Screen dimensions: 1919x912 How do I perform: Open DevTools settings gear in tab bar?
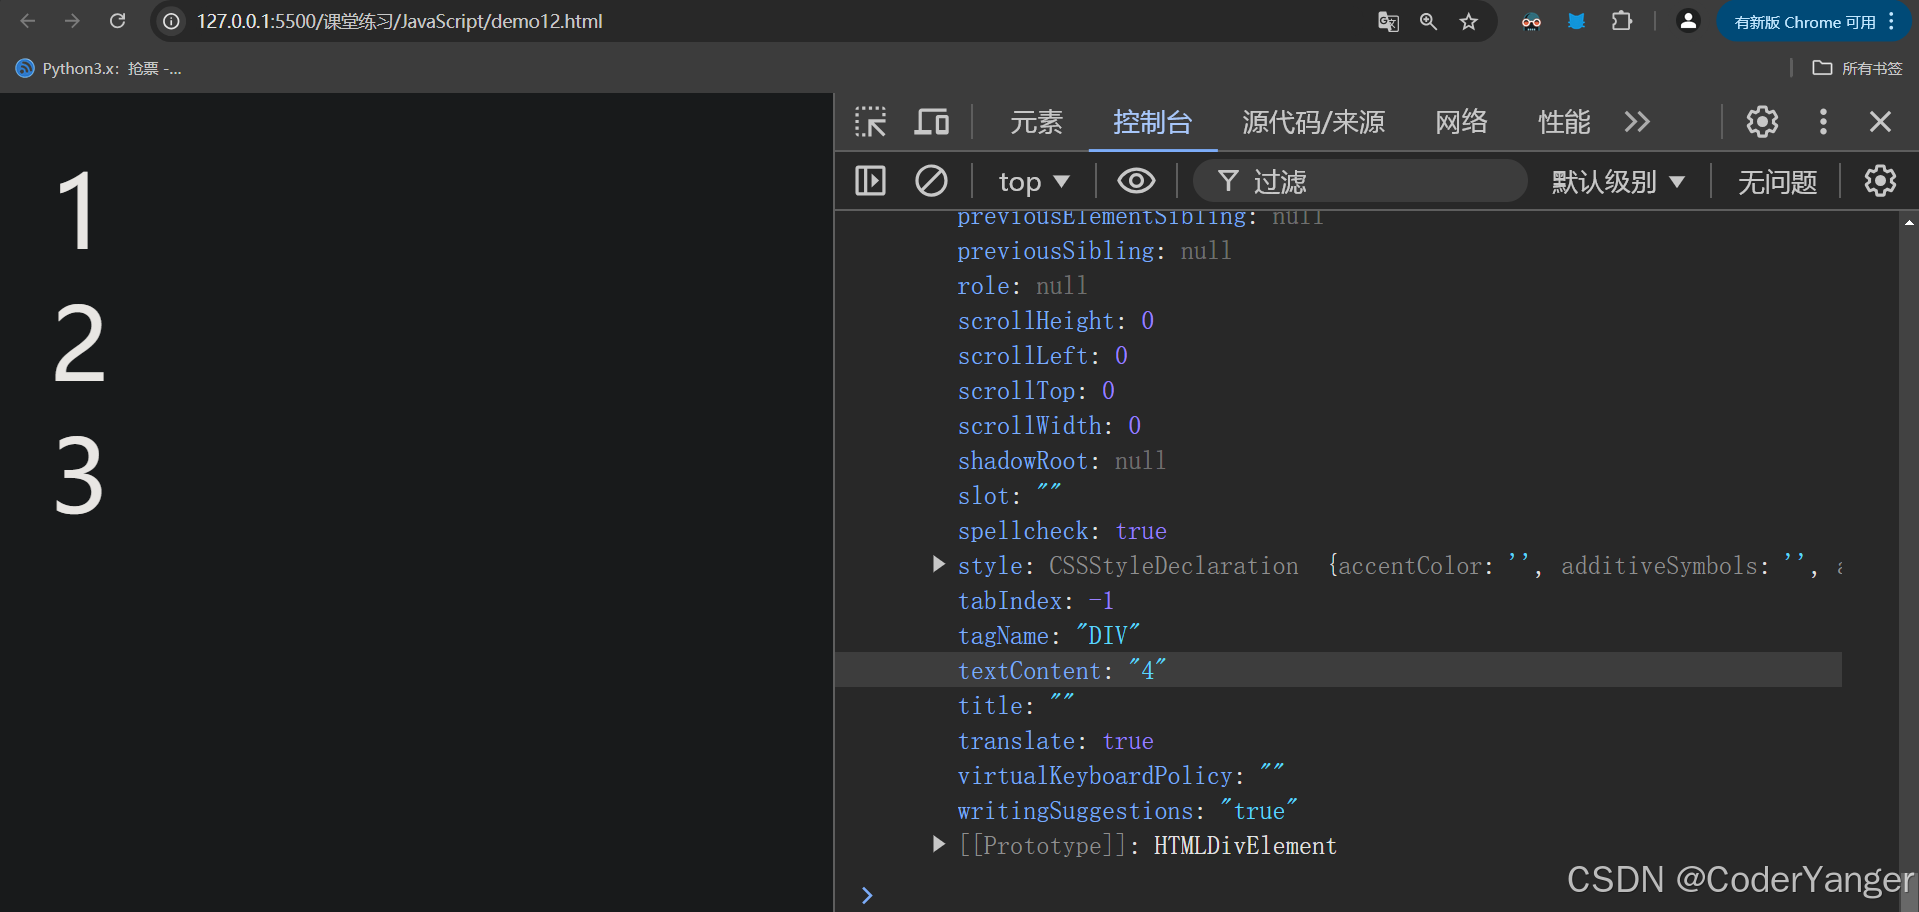[x=1762, y=122]
